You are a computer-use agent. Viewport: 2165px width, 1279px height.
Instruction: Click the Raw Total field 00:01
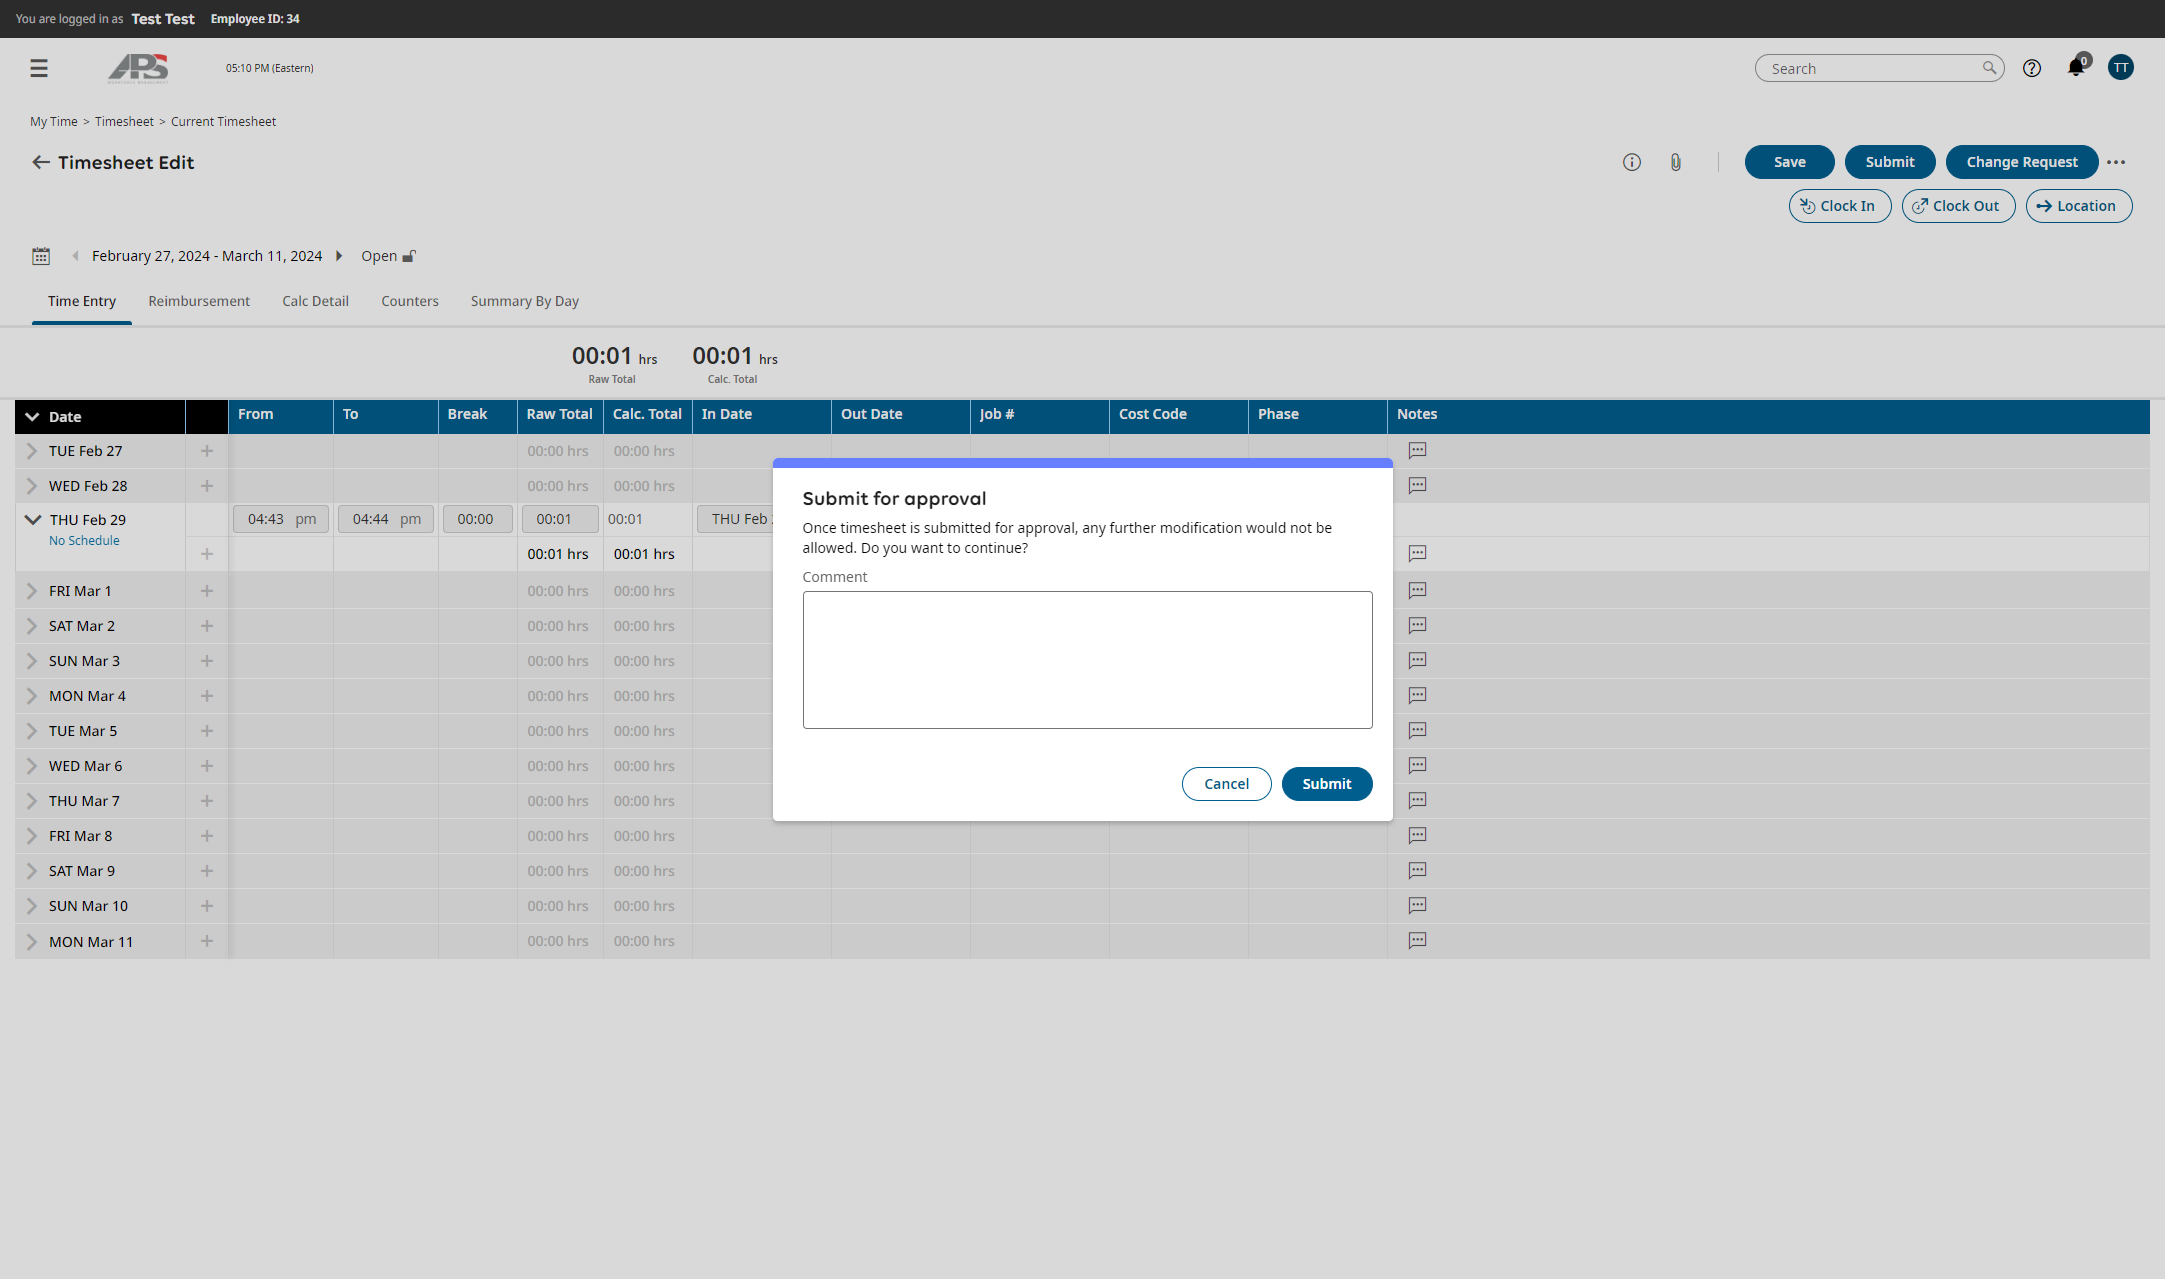point(560,519)
